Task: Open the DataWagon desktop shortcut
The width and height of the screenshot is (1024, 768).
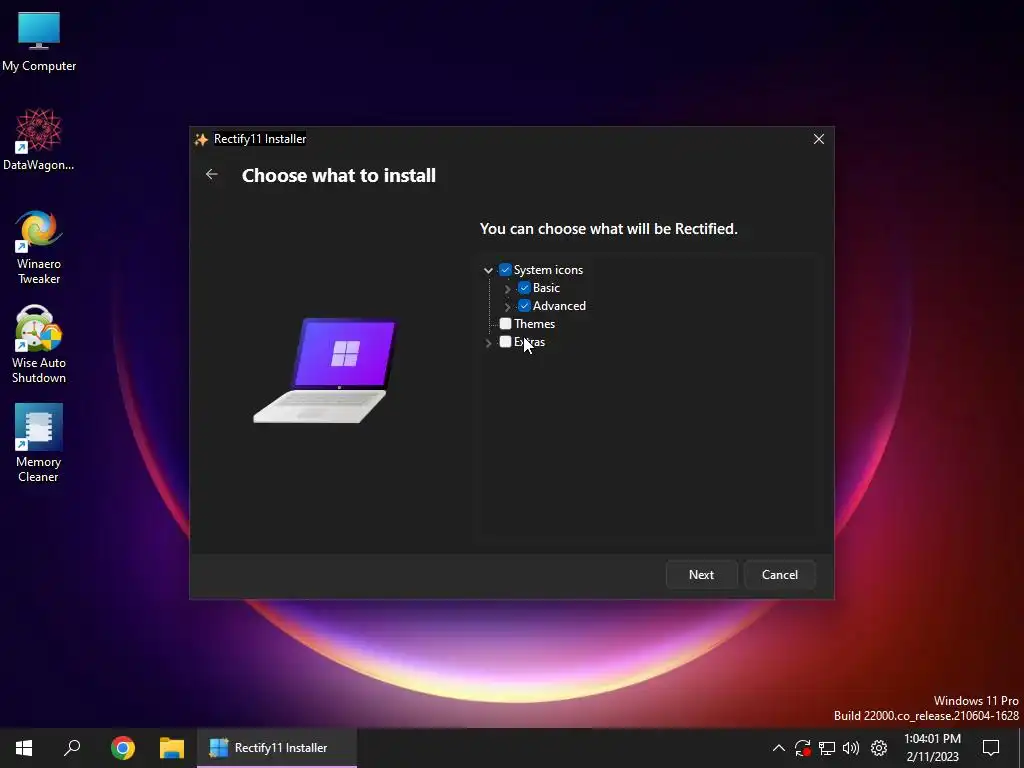Action: [39, 140]
